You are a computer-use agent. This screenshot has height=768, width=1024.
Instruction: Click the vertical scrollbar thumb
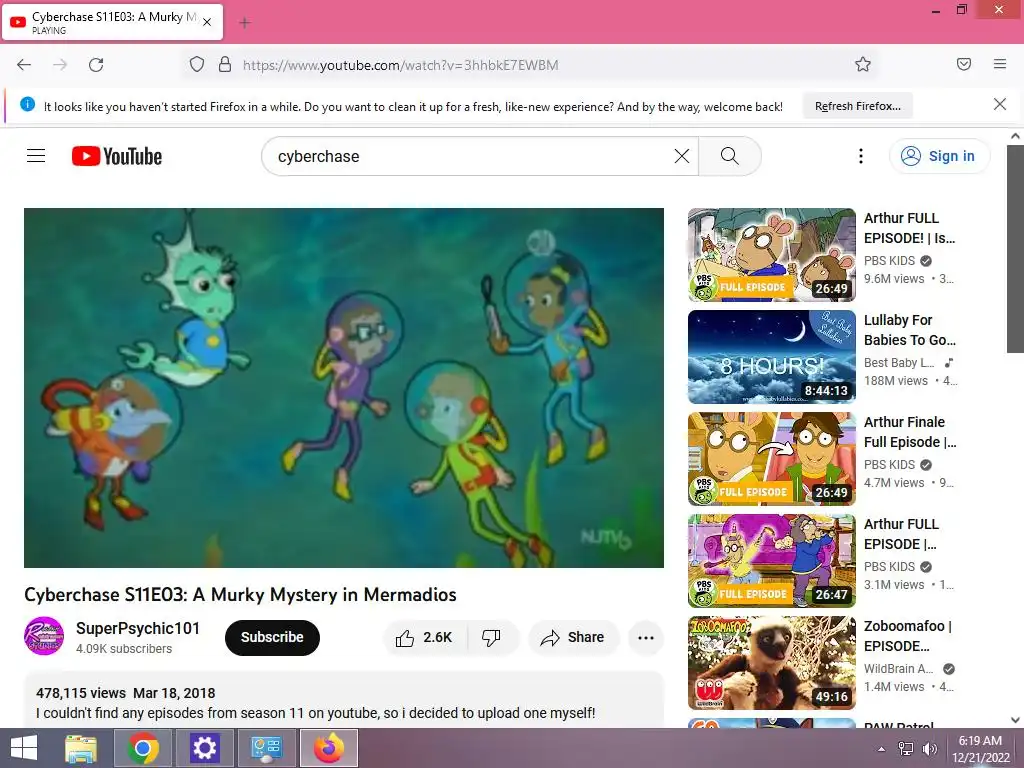click(1015, 249)
